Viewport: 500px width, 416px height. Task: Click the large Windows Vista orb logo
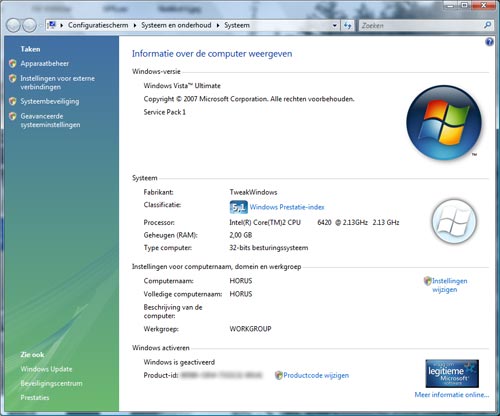point(444,123)
